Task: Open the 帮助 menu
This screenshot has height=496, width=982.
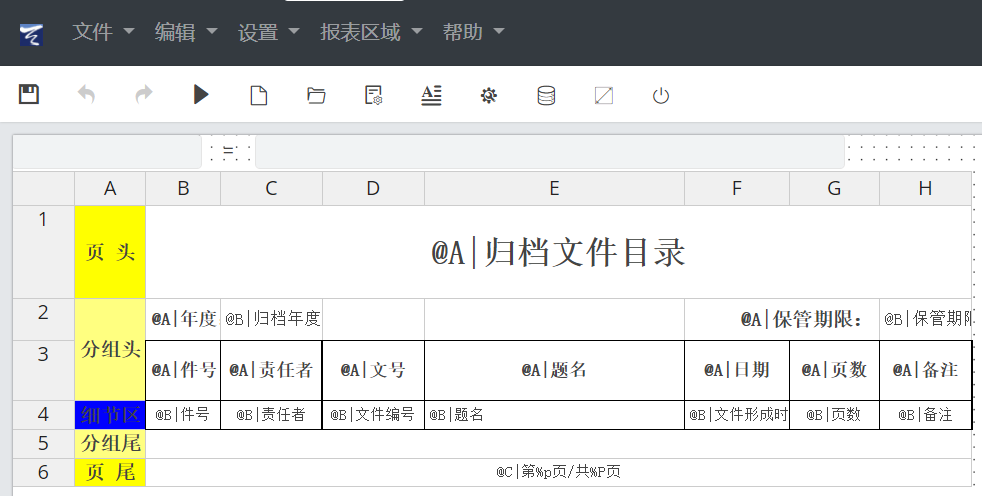Action: [473, 32]
